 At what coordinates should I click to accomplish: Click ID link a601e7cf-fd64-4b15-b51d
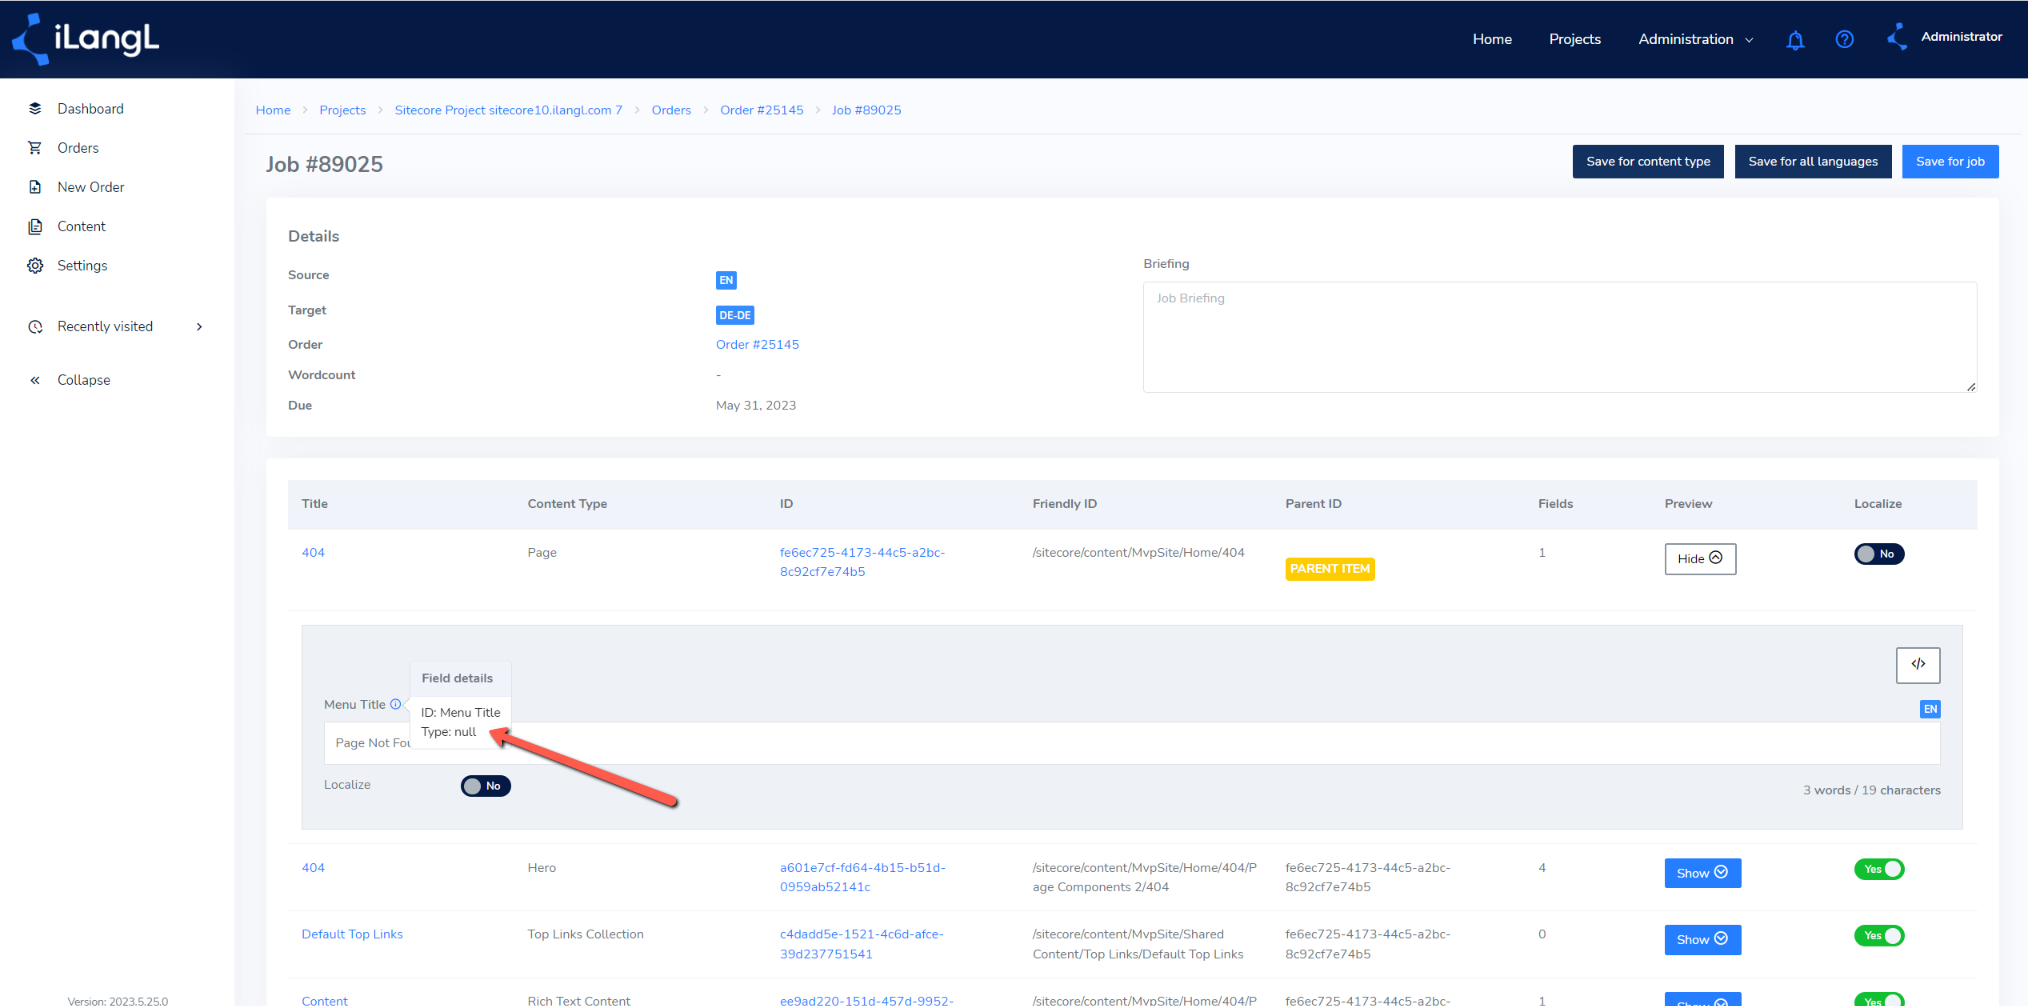(862, 877)
